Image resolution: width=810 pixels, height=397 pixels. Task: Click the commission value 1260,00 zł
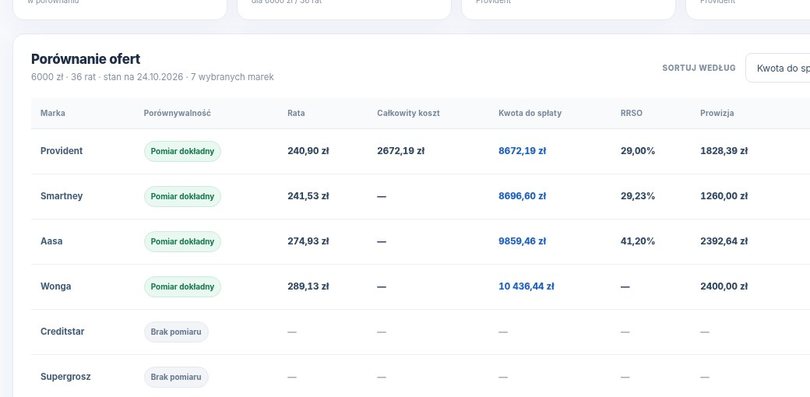pos(724,196)
